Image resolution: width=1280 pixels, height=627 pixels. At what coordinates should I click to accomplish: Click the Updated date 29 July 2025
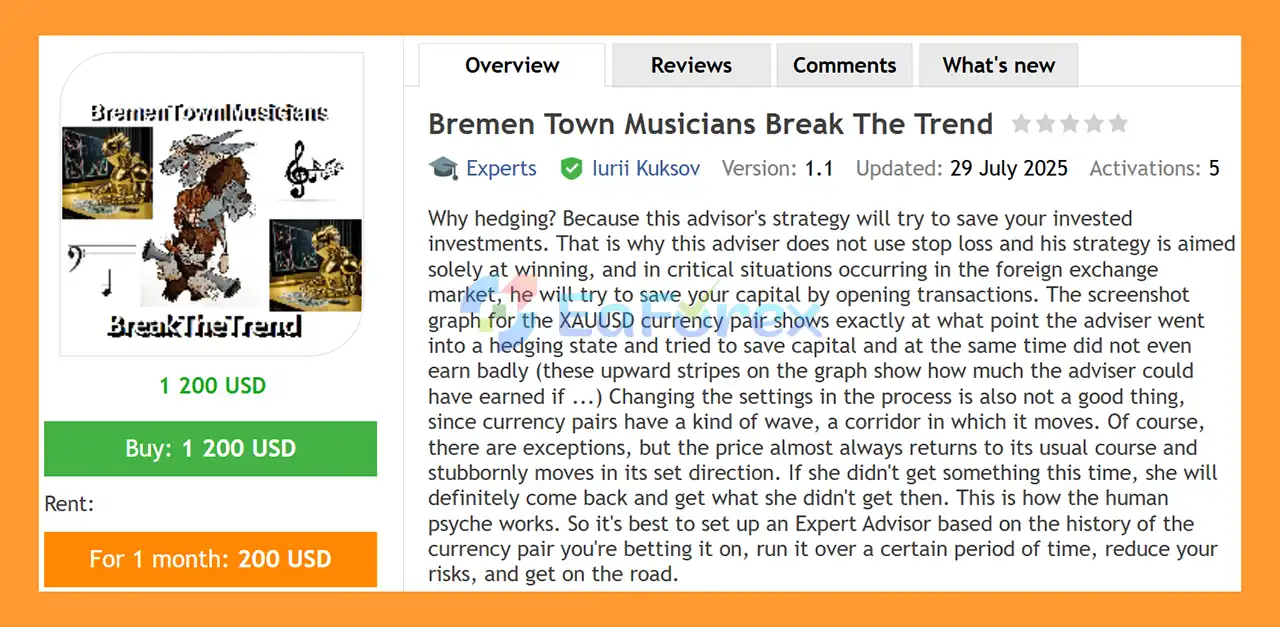coord(1008,168)
